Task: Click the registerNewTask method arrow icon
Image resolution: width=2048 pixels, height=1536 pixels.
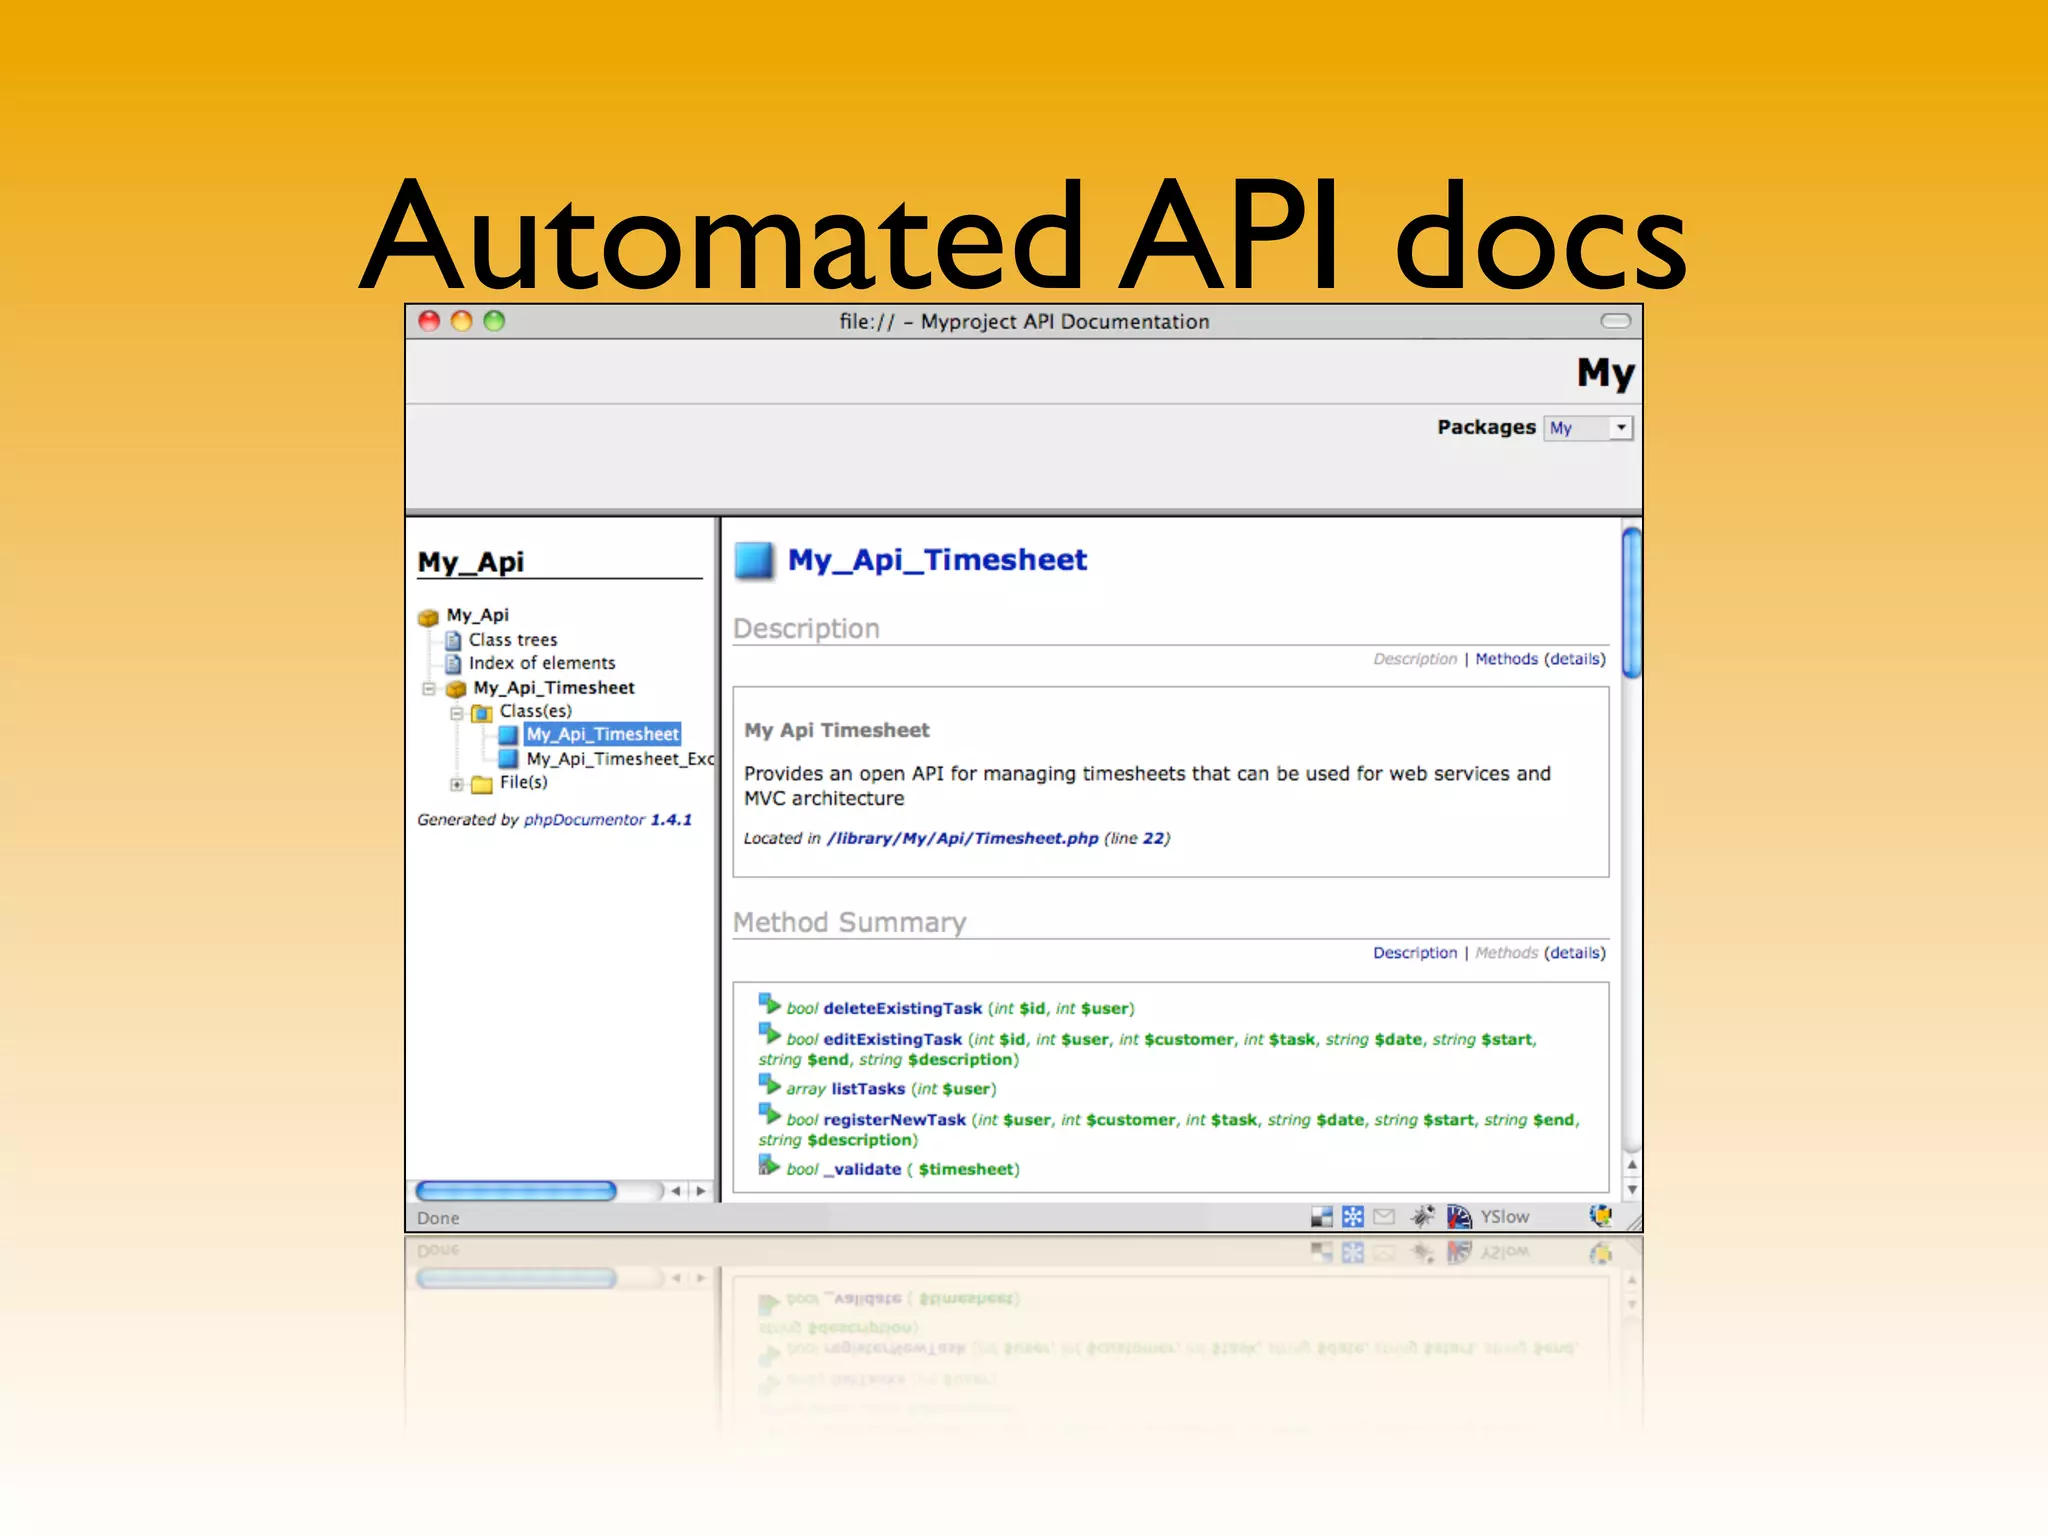Action: 769,1114
